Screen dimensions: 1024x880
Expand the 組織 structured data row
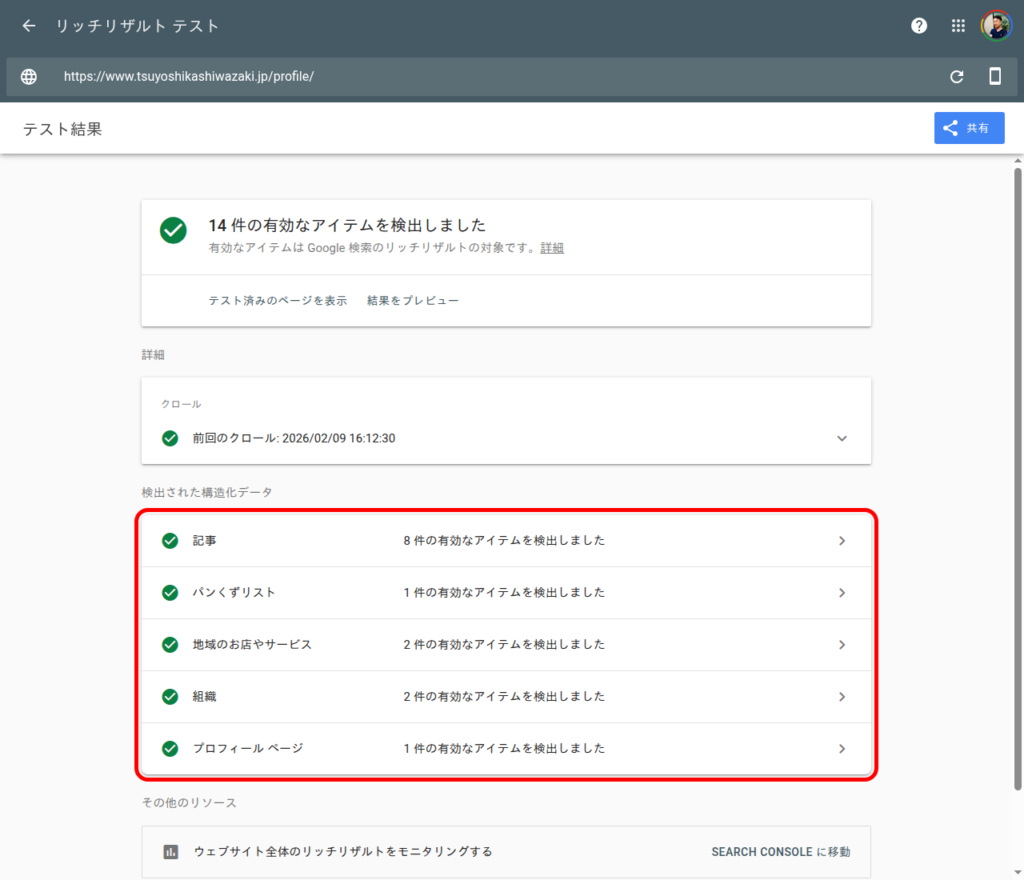click(x=842, y=696)
